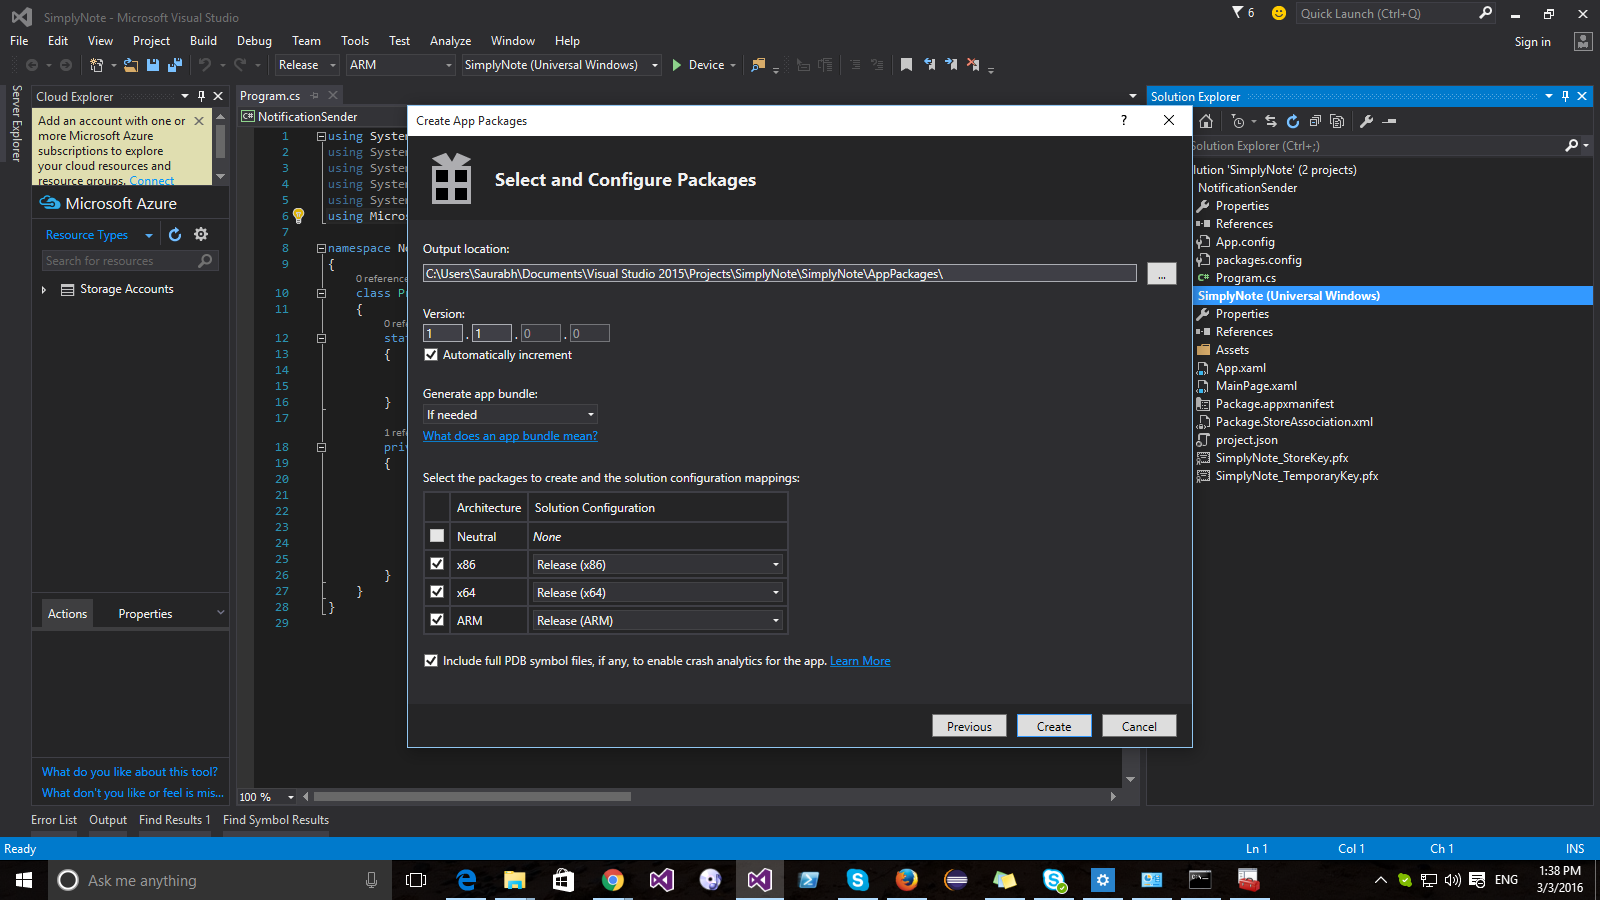Launch Microsoft Edge from the taskbar
1600x900 pixels.
pyautogui.click(x=465, y=880)
